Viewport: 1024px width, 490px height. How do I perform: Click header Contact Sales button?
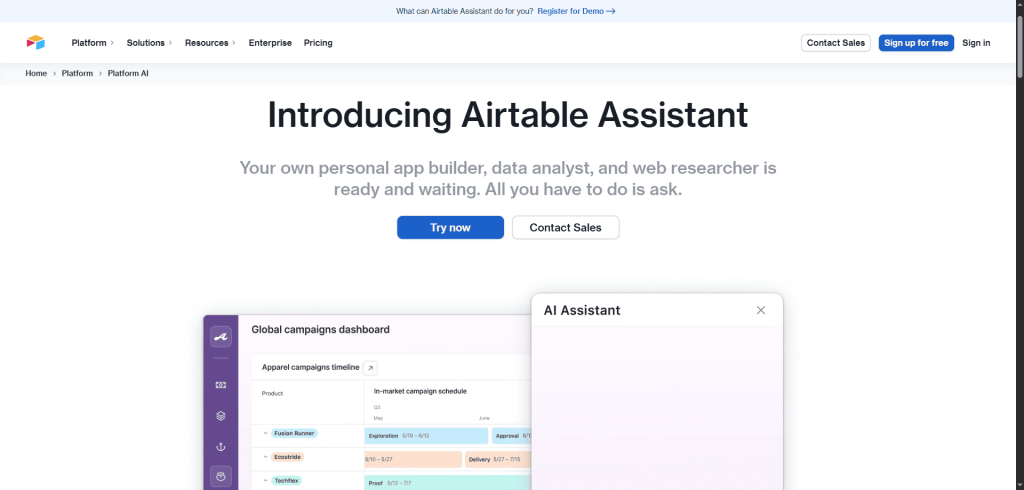click(835, 42)
